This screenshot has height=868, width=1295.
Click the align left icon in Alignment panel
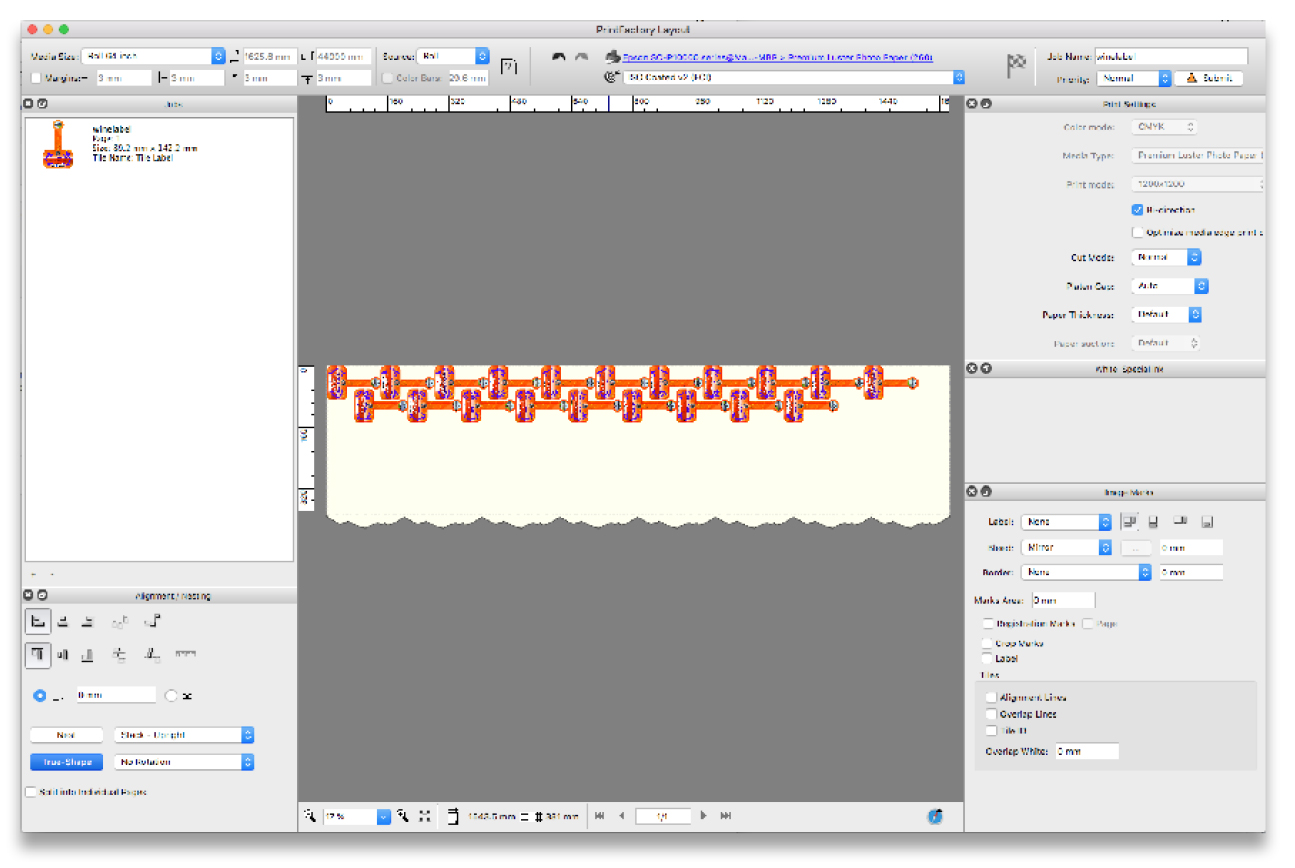(x=38, y=622)
